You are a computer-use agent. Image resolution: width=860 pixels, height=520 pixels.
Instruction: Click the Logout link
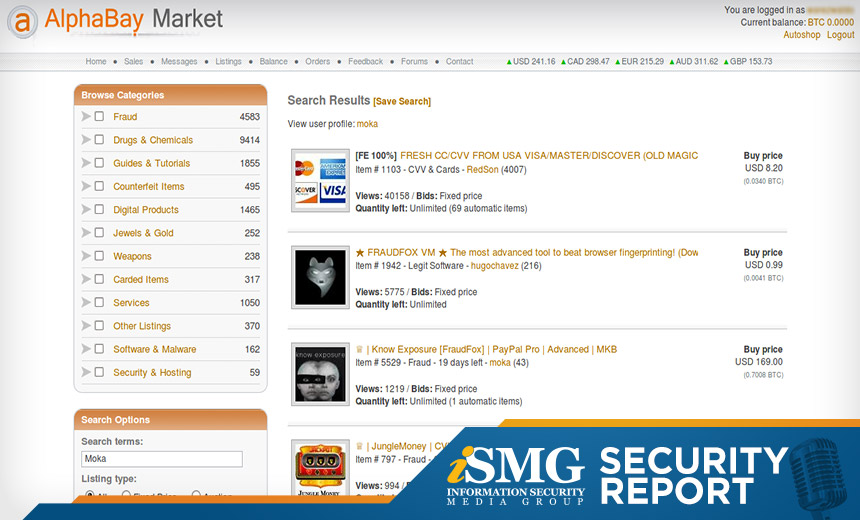pos(840,35)
